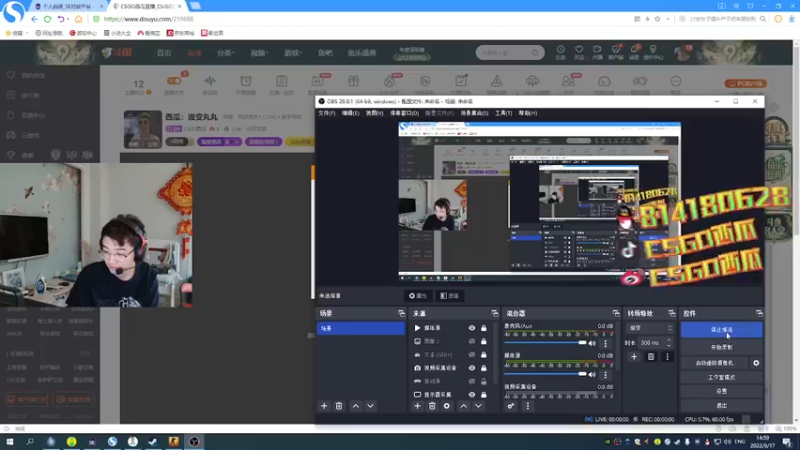Click the 启动虚拟摄像机 button
Image resolution: width=800 pixels, height=450 pixels.
[x=715, y=363]
